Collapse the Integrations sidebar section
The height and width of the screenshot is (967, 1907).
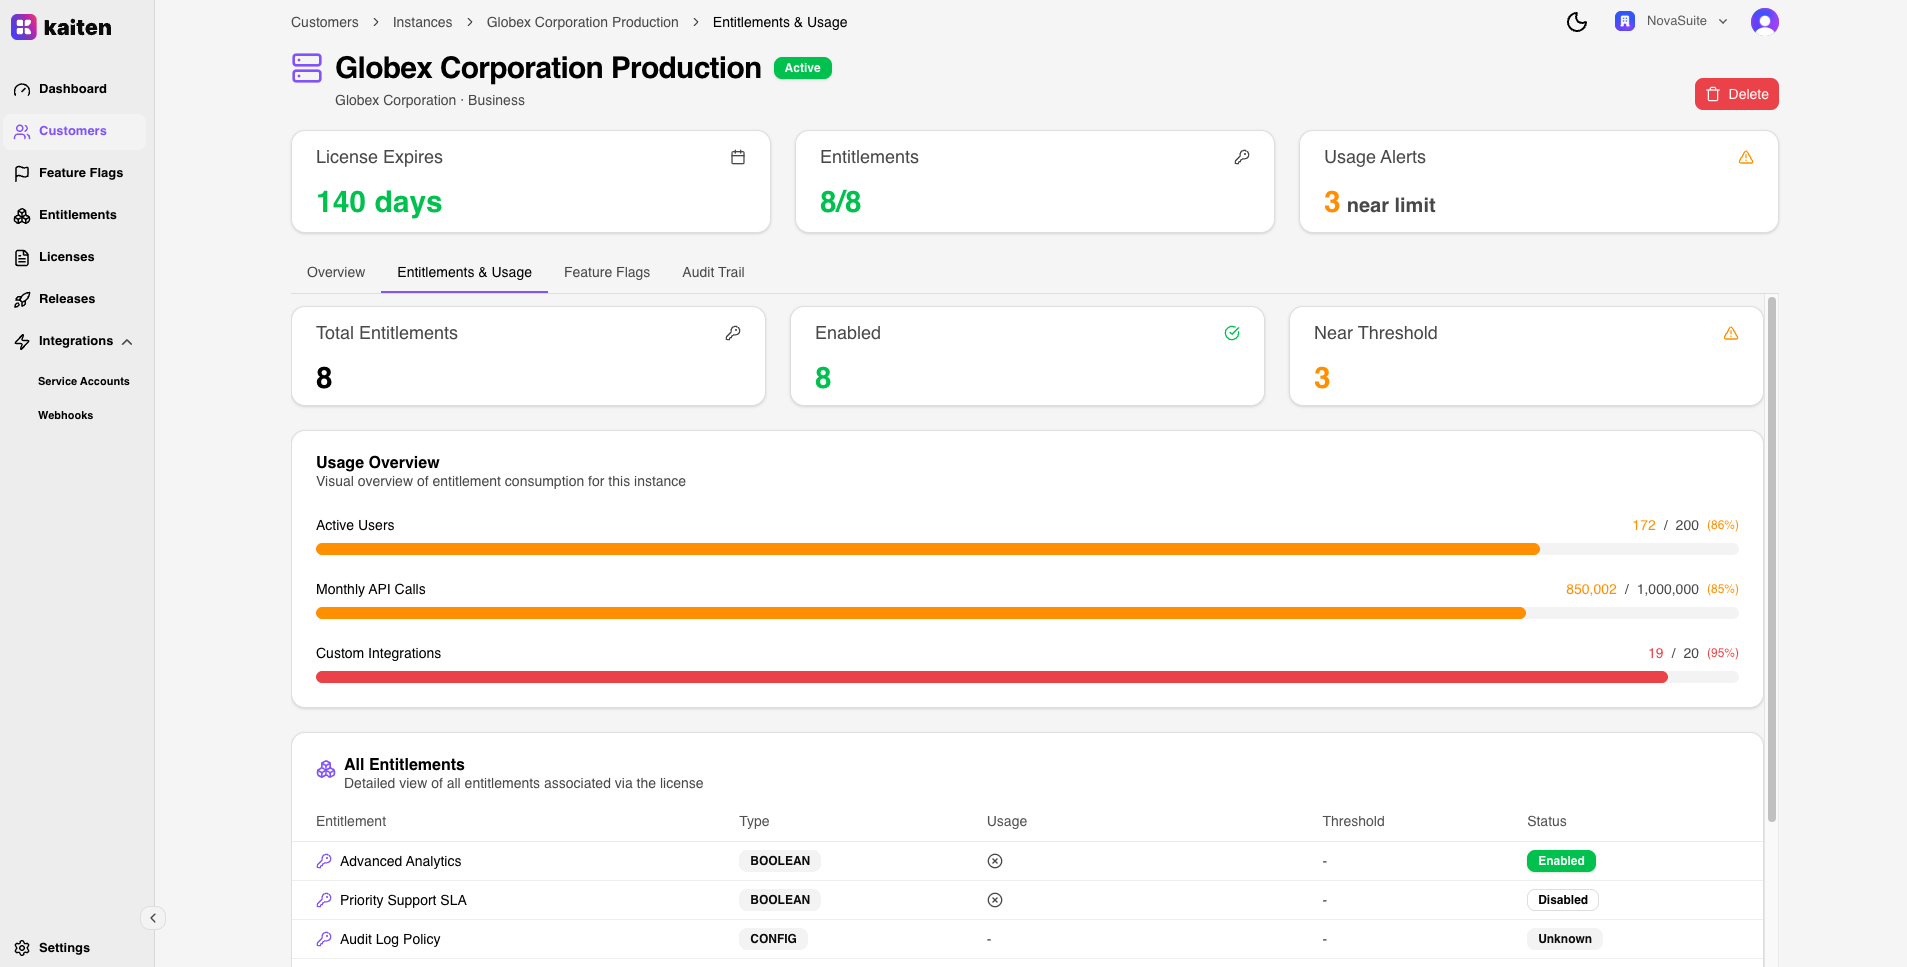(x=127, y=342)
